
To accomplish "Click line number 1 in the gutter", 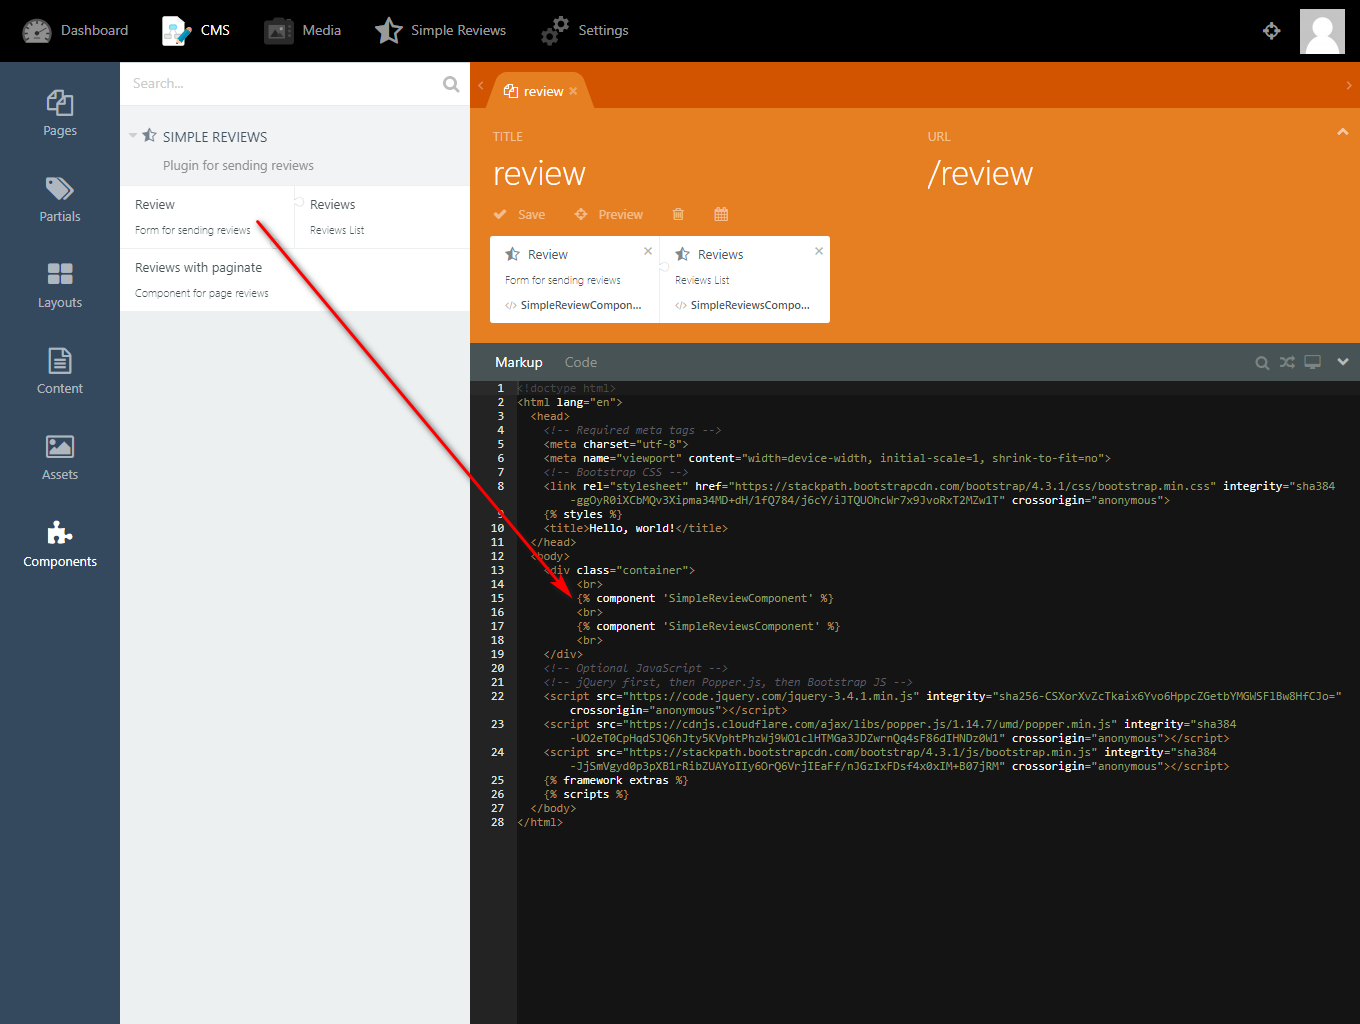I will pyautogui.click(x=501, y=388).
